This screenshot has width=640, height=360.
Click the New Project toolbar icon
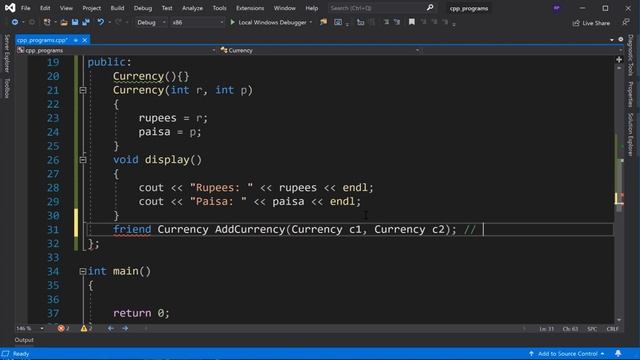47,22
